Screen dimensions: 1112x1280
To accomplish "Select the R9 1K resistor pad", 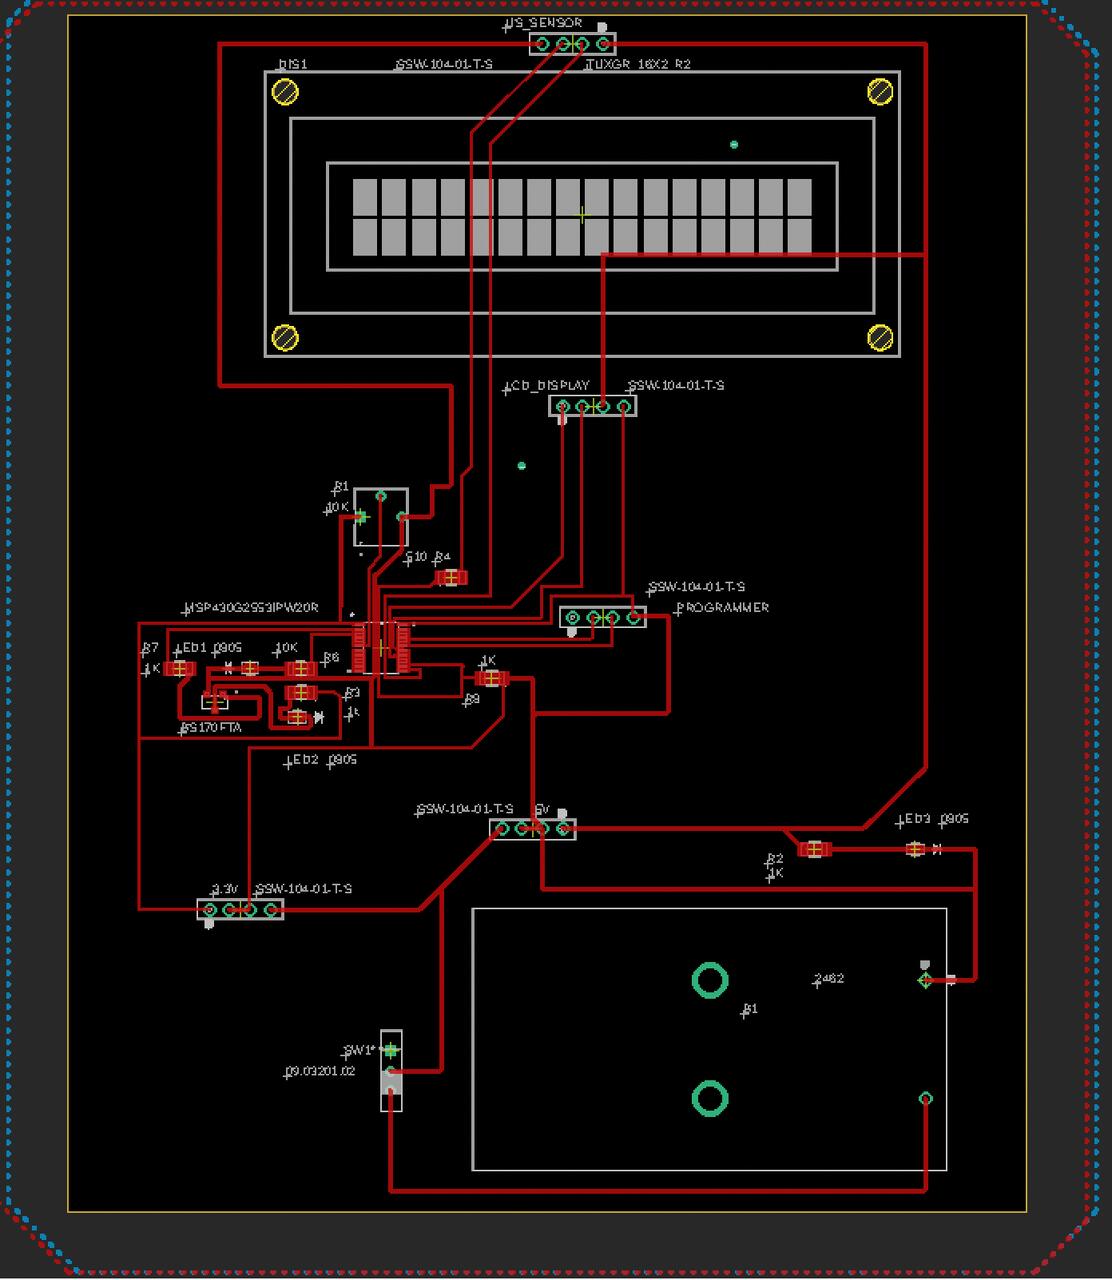I will point(490,679).
